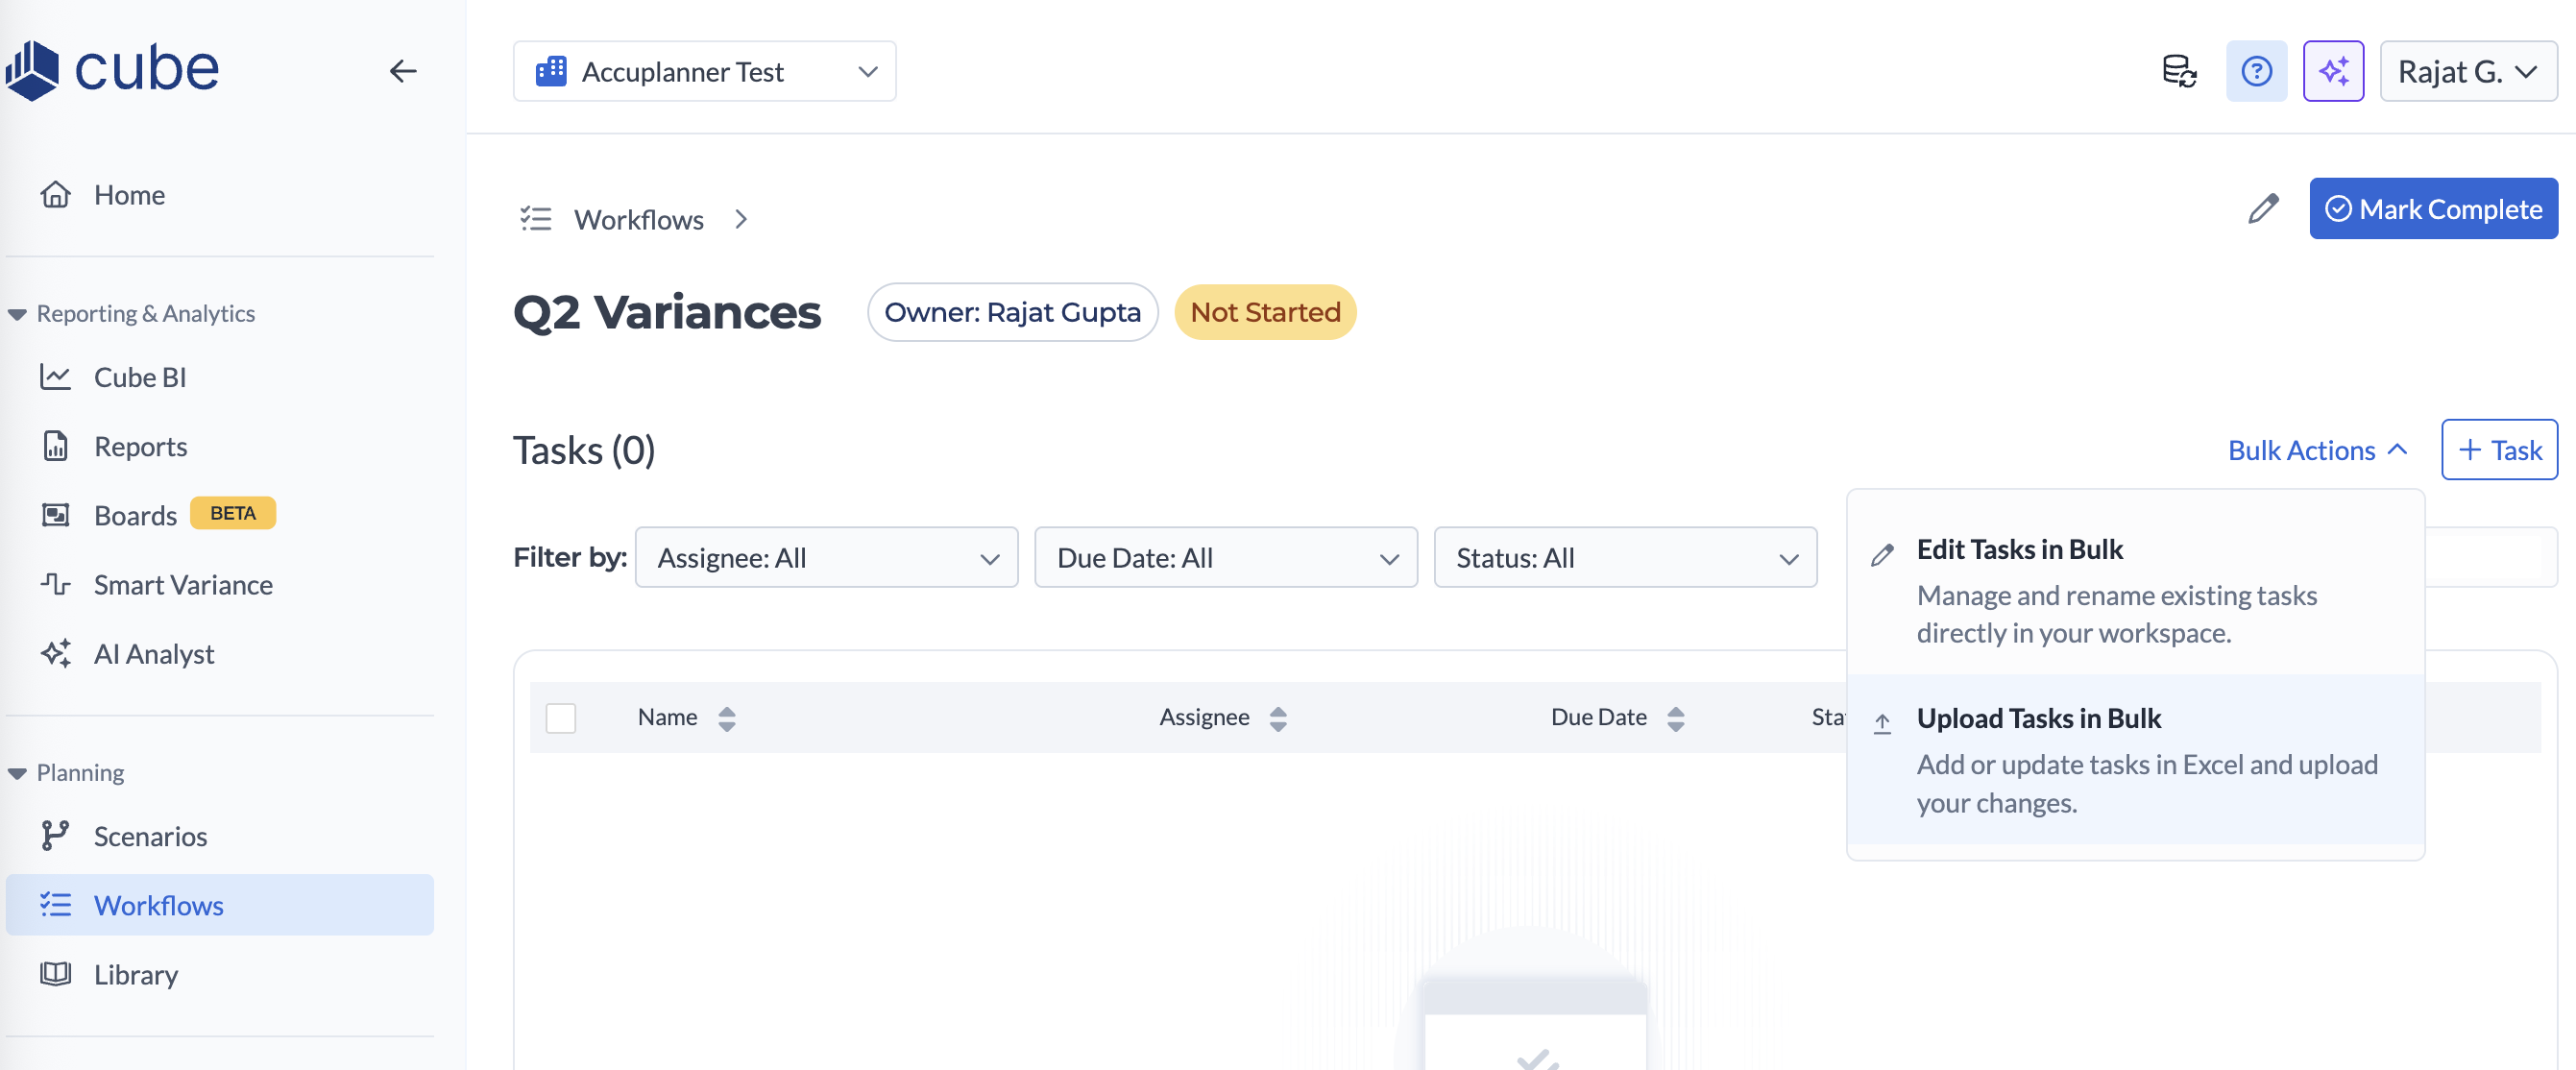
Task: Sort tasks by the Name column
Action: tap(726, 717)
